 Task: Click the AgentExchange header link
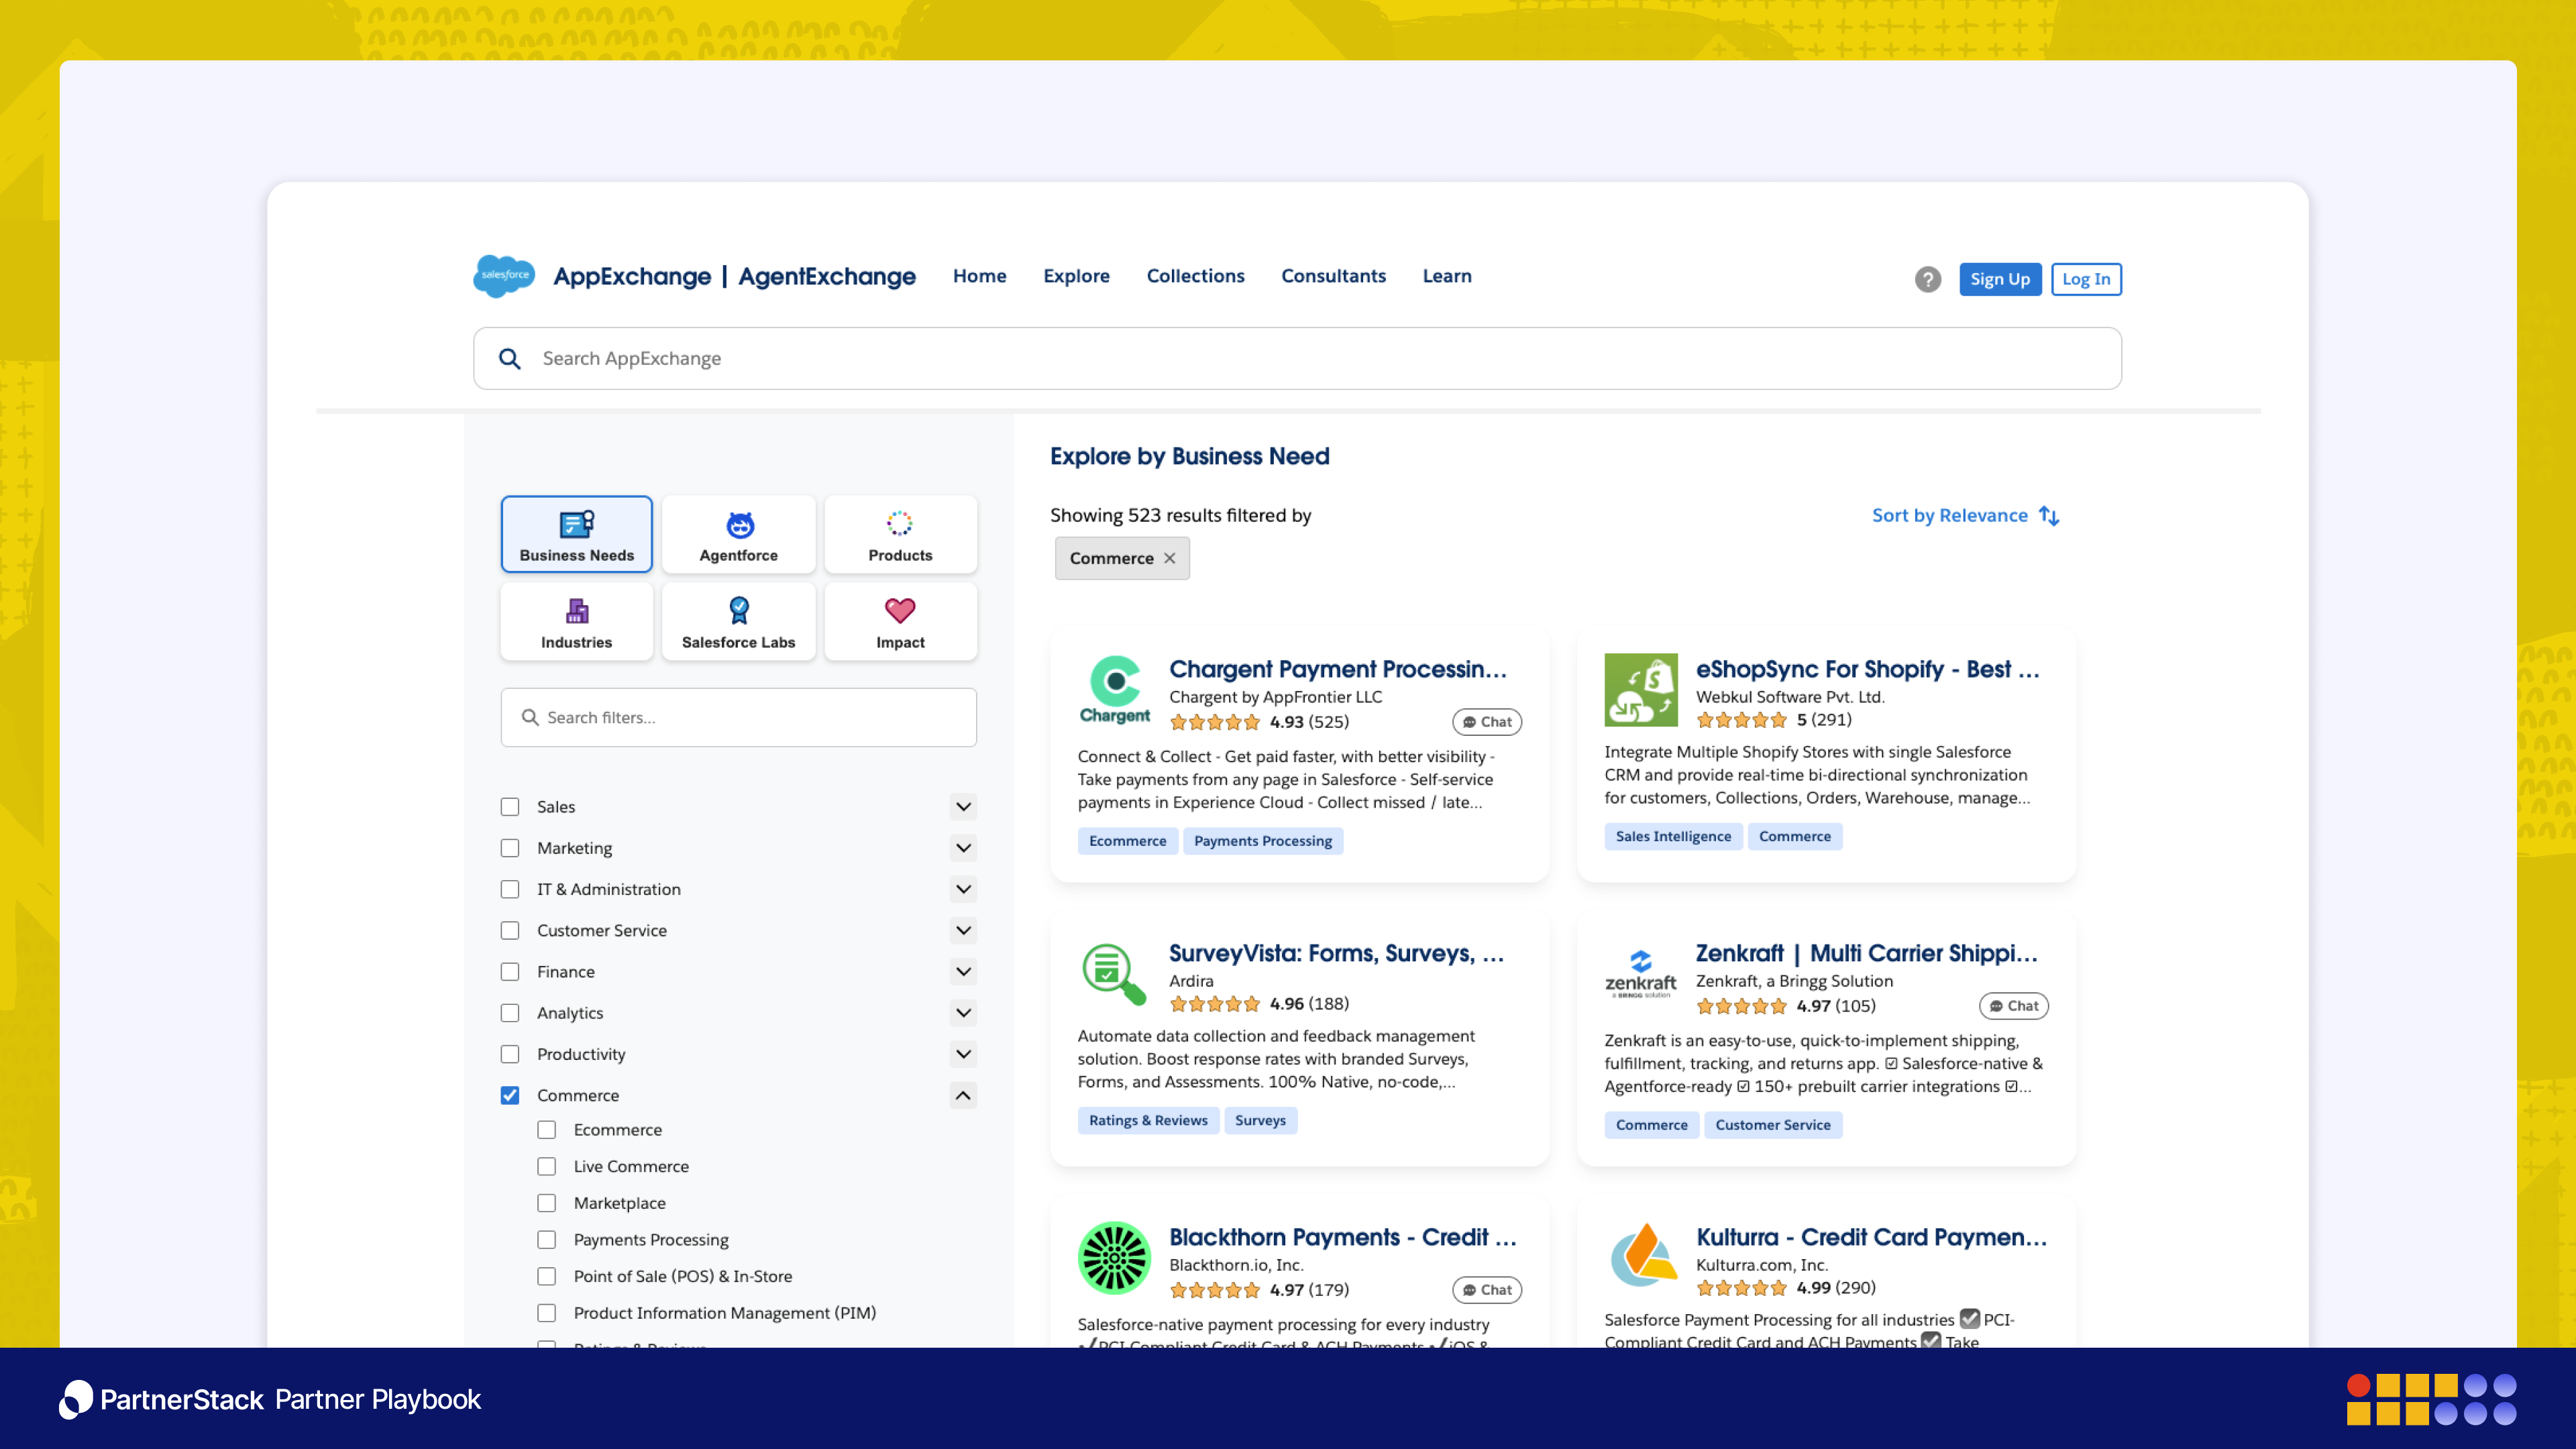click(827, 277)
